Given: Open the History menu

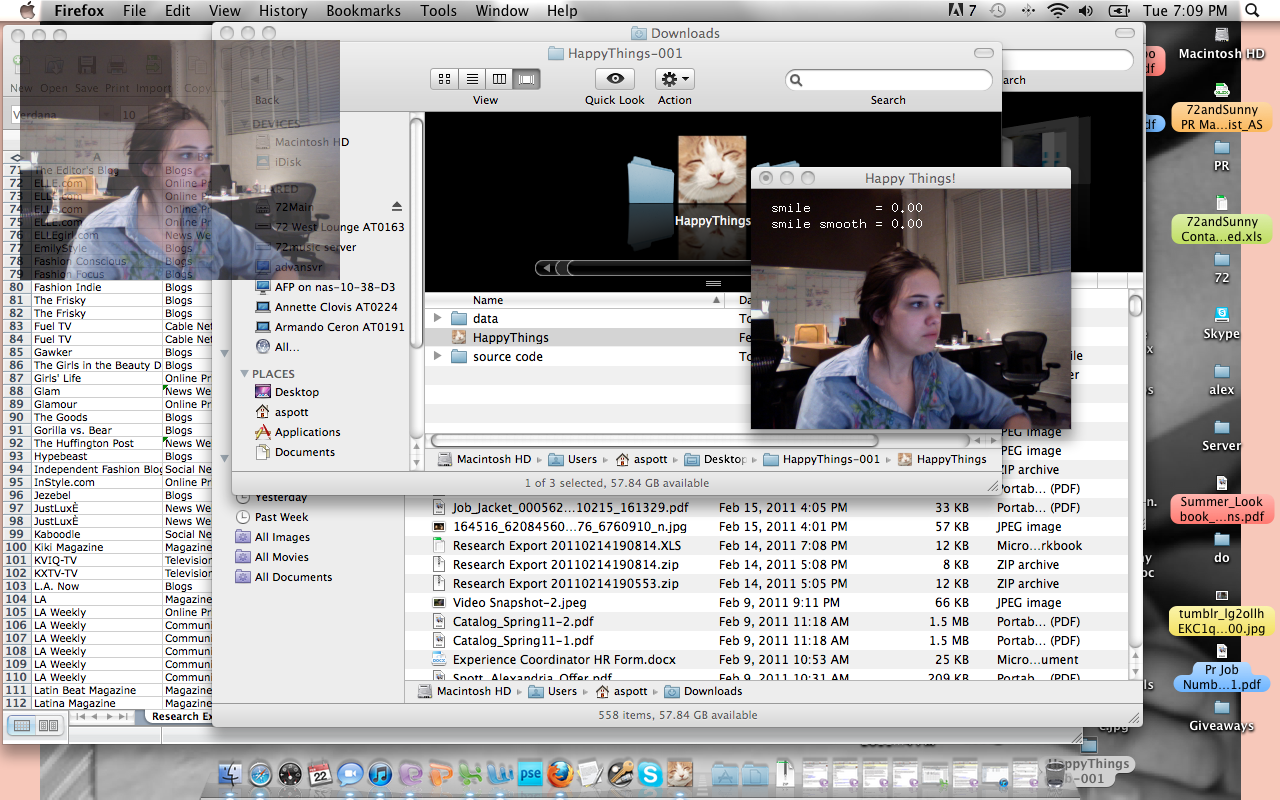Looking at the screenshot, I should tap(283, 11).
